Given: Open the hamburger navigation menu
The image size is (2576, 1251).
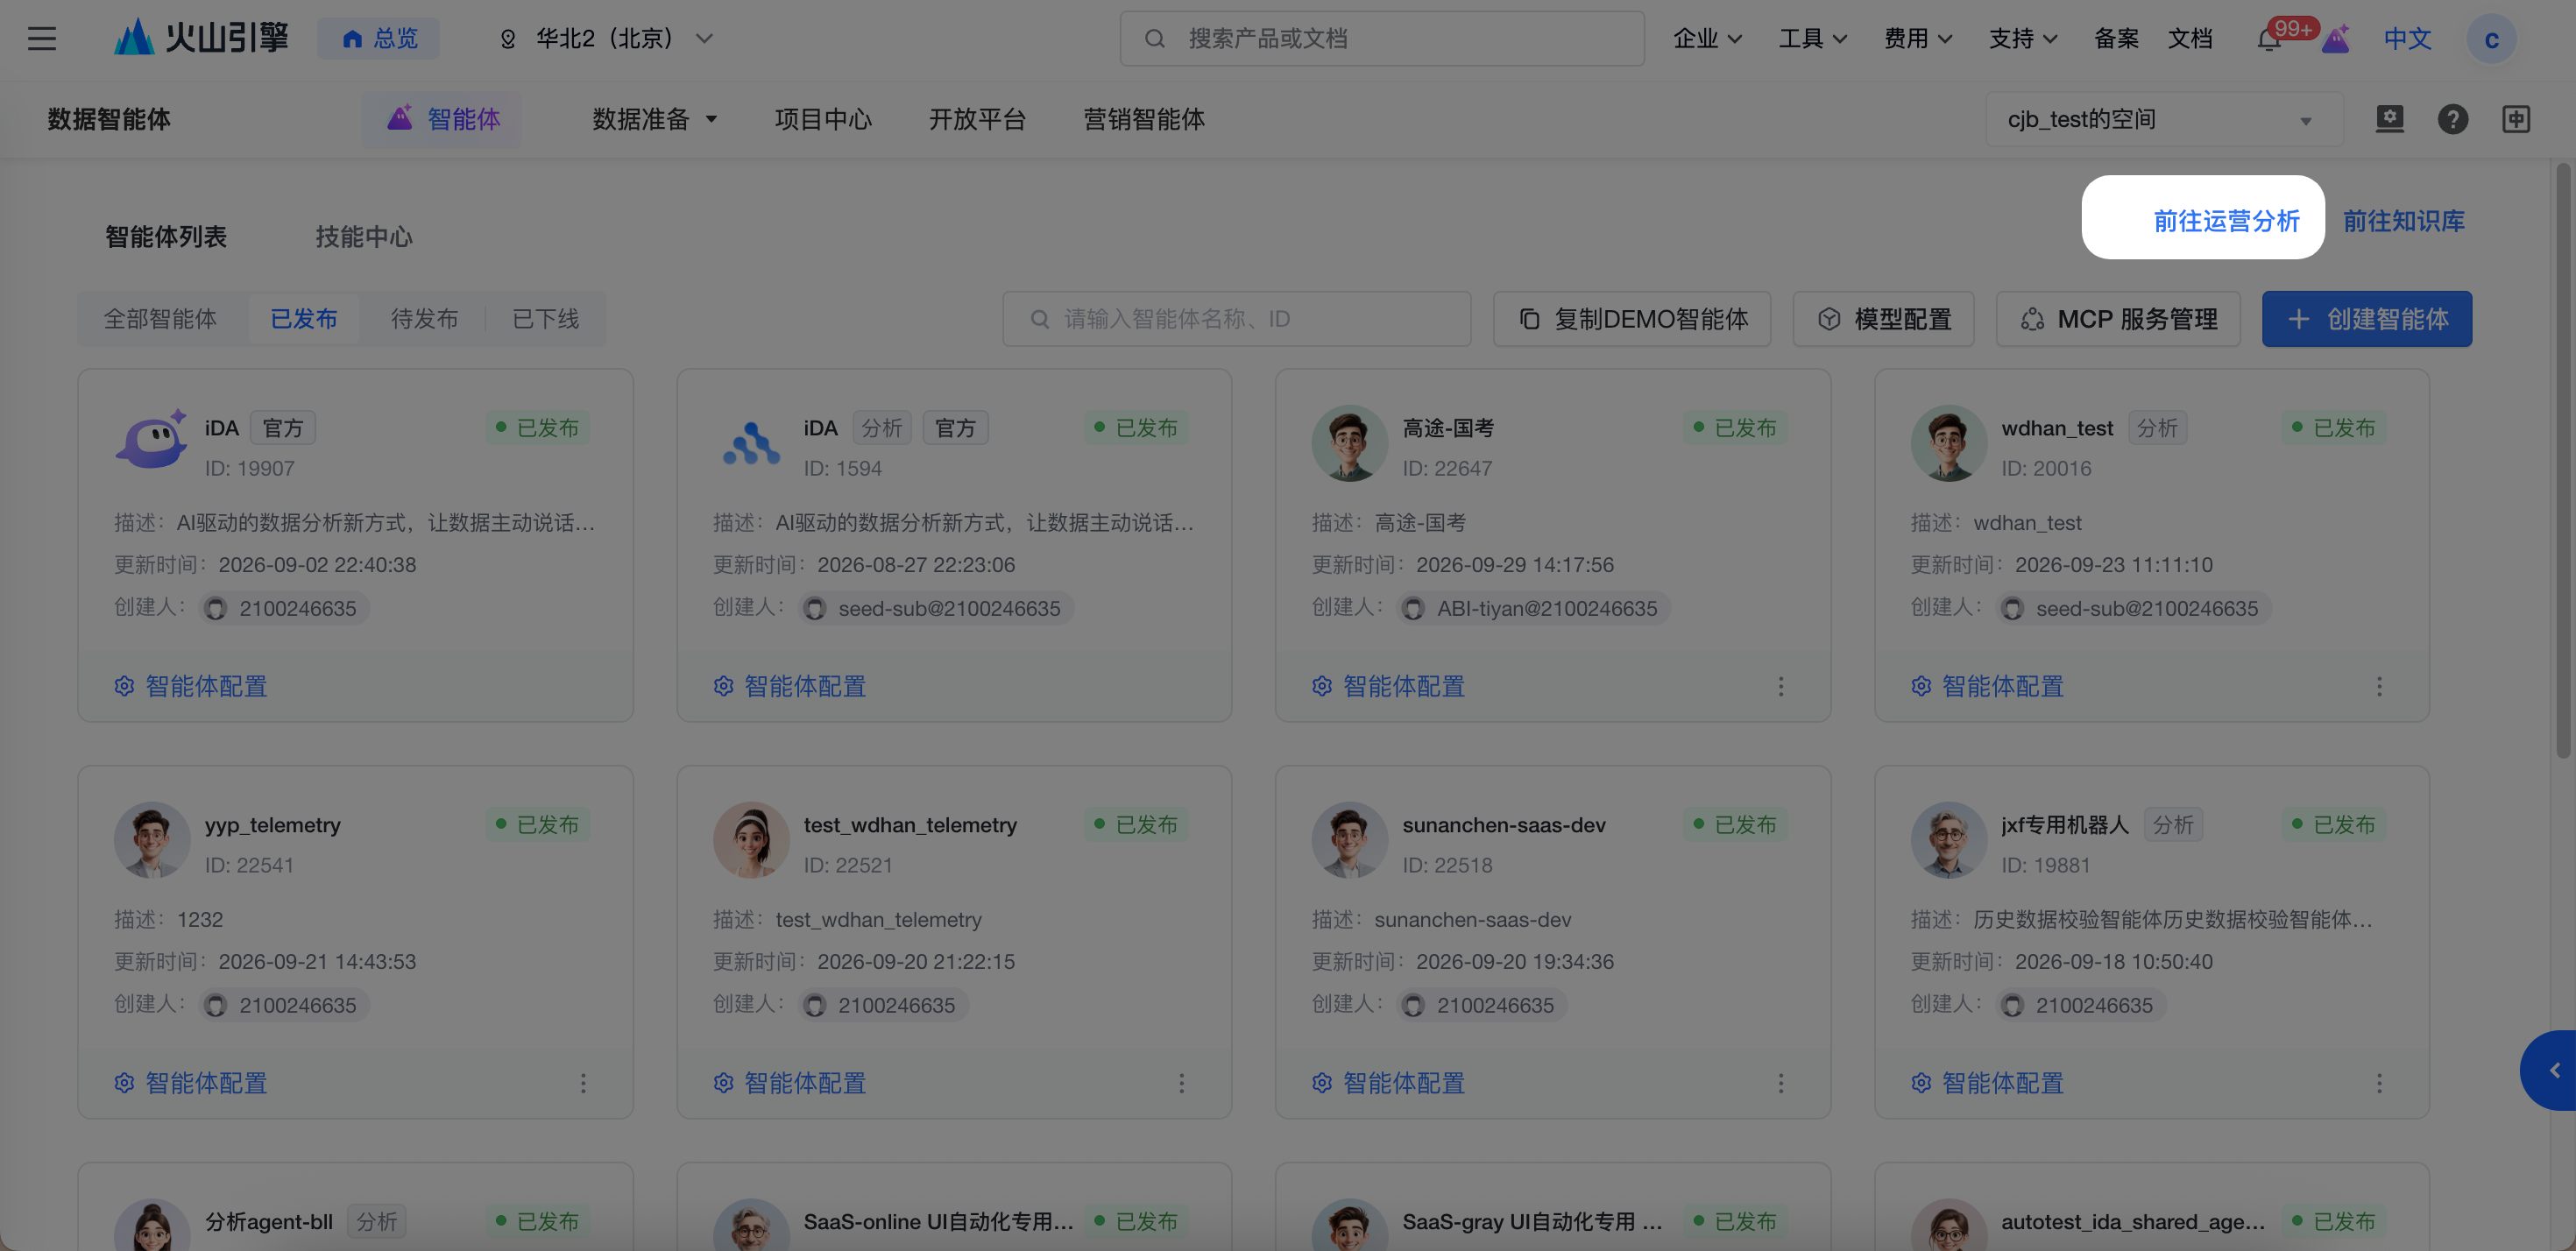Looking at the screenshot, I should [42, 39].
